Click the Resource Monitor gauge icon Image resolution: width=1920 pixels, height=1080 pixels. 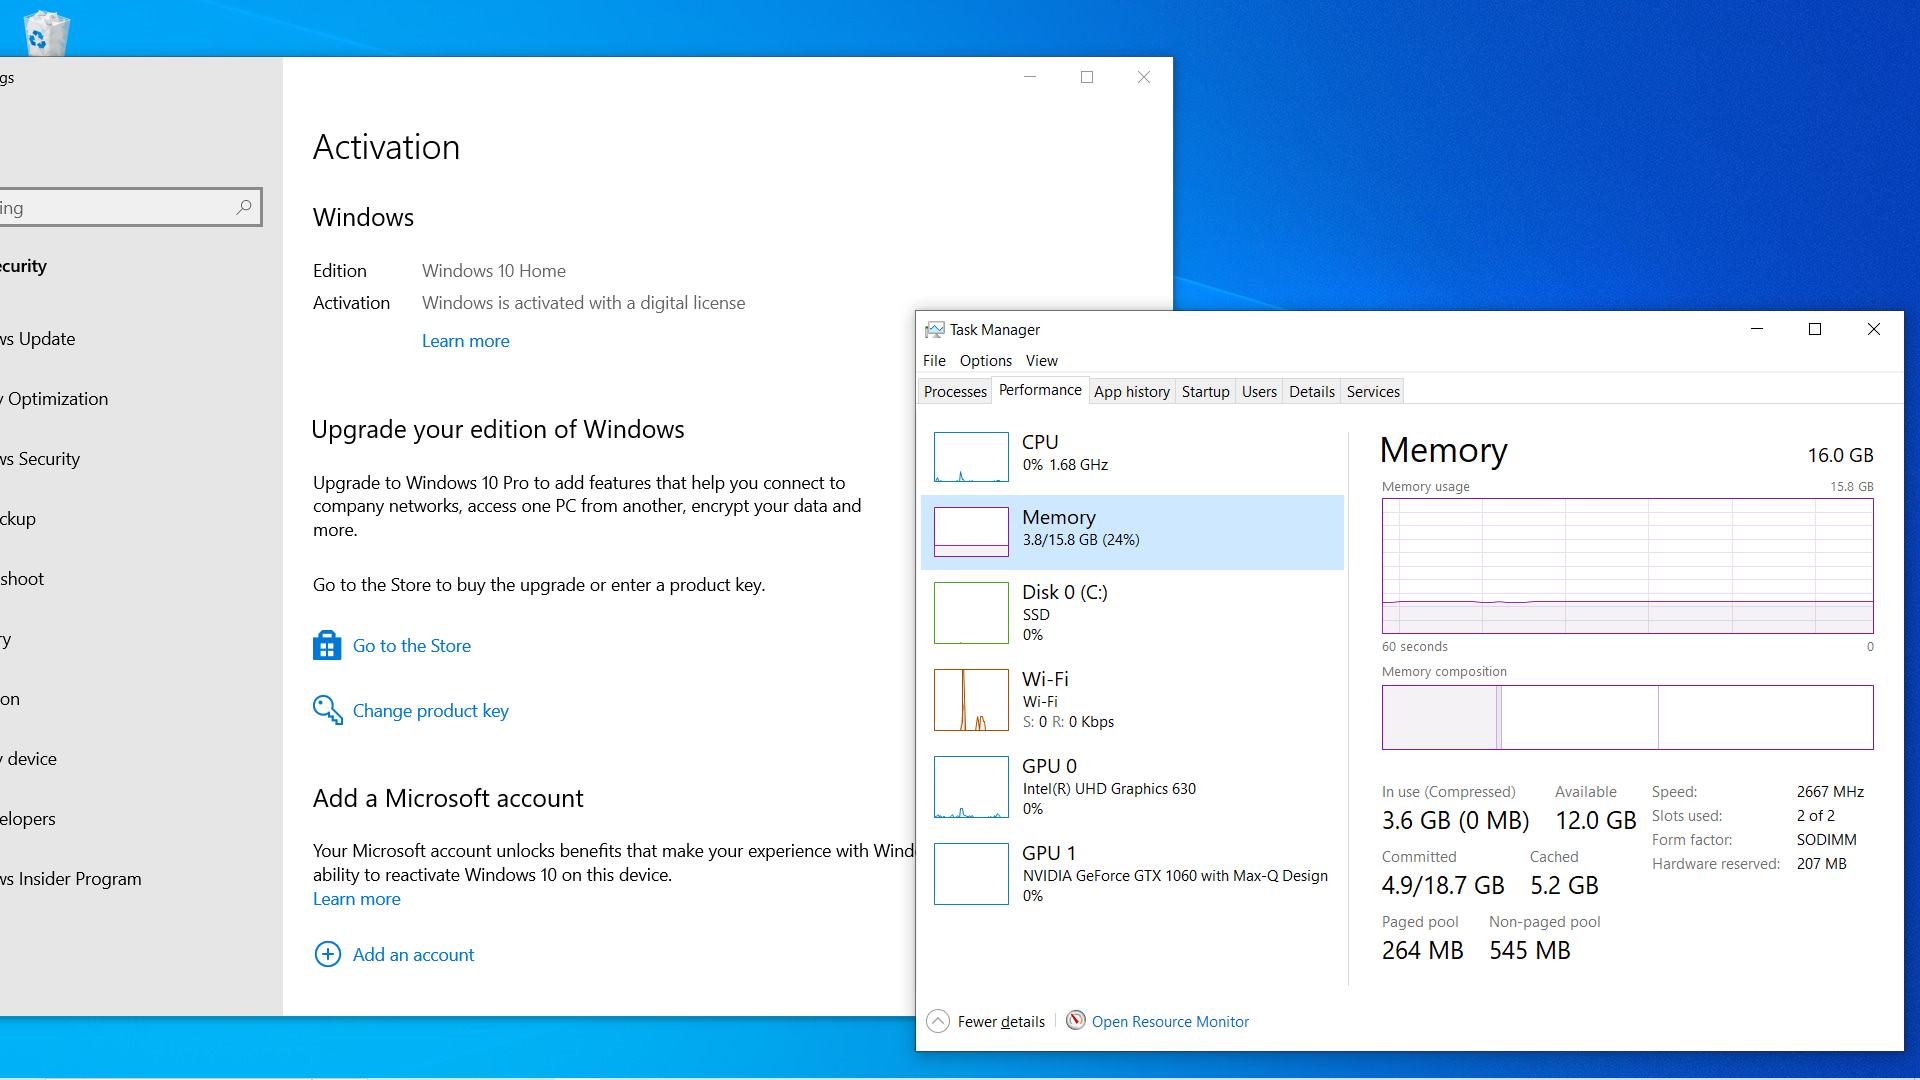click(1075, 1020)
